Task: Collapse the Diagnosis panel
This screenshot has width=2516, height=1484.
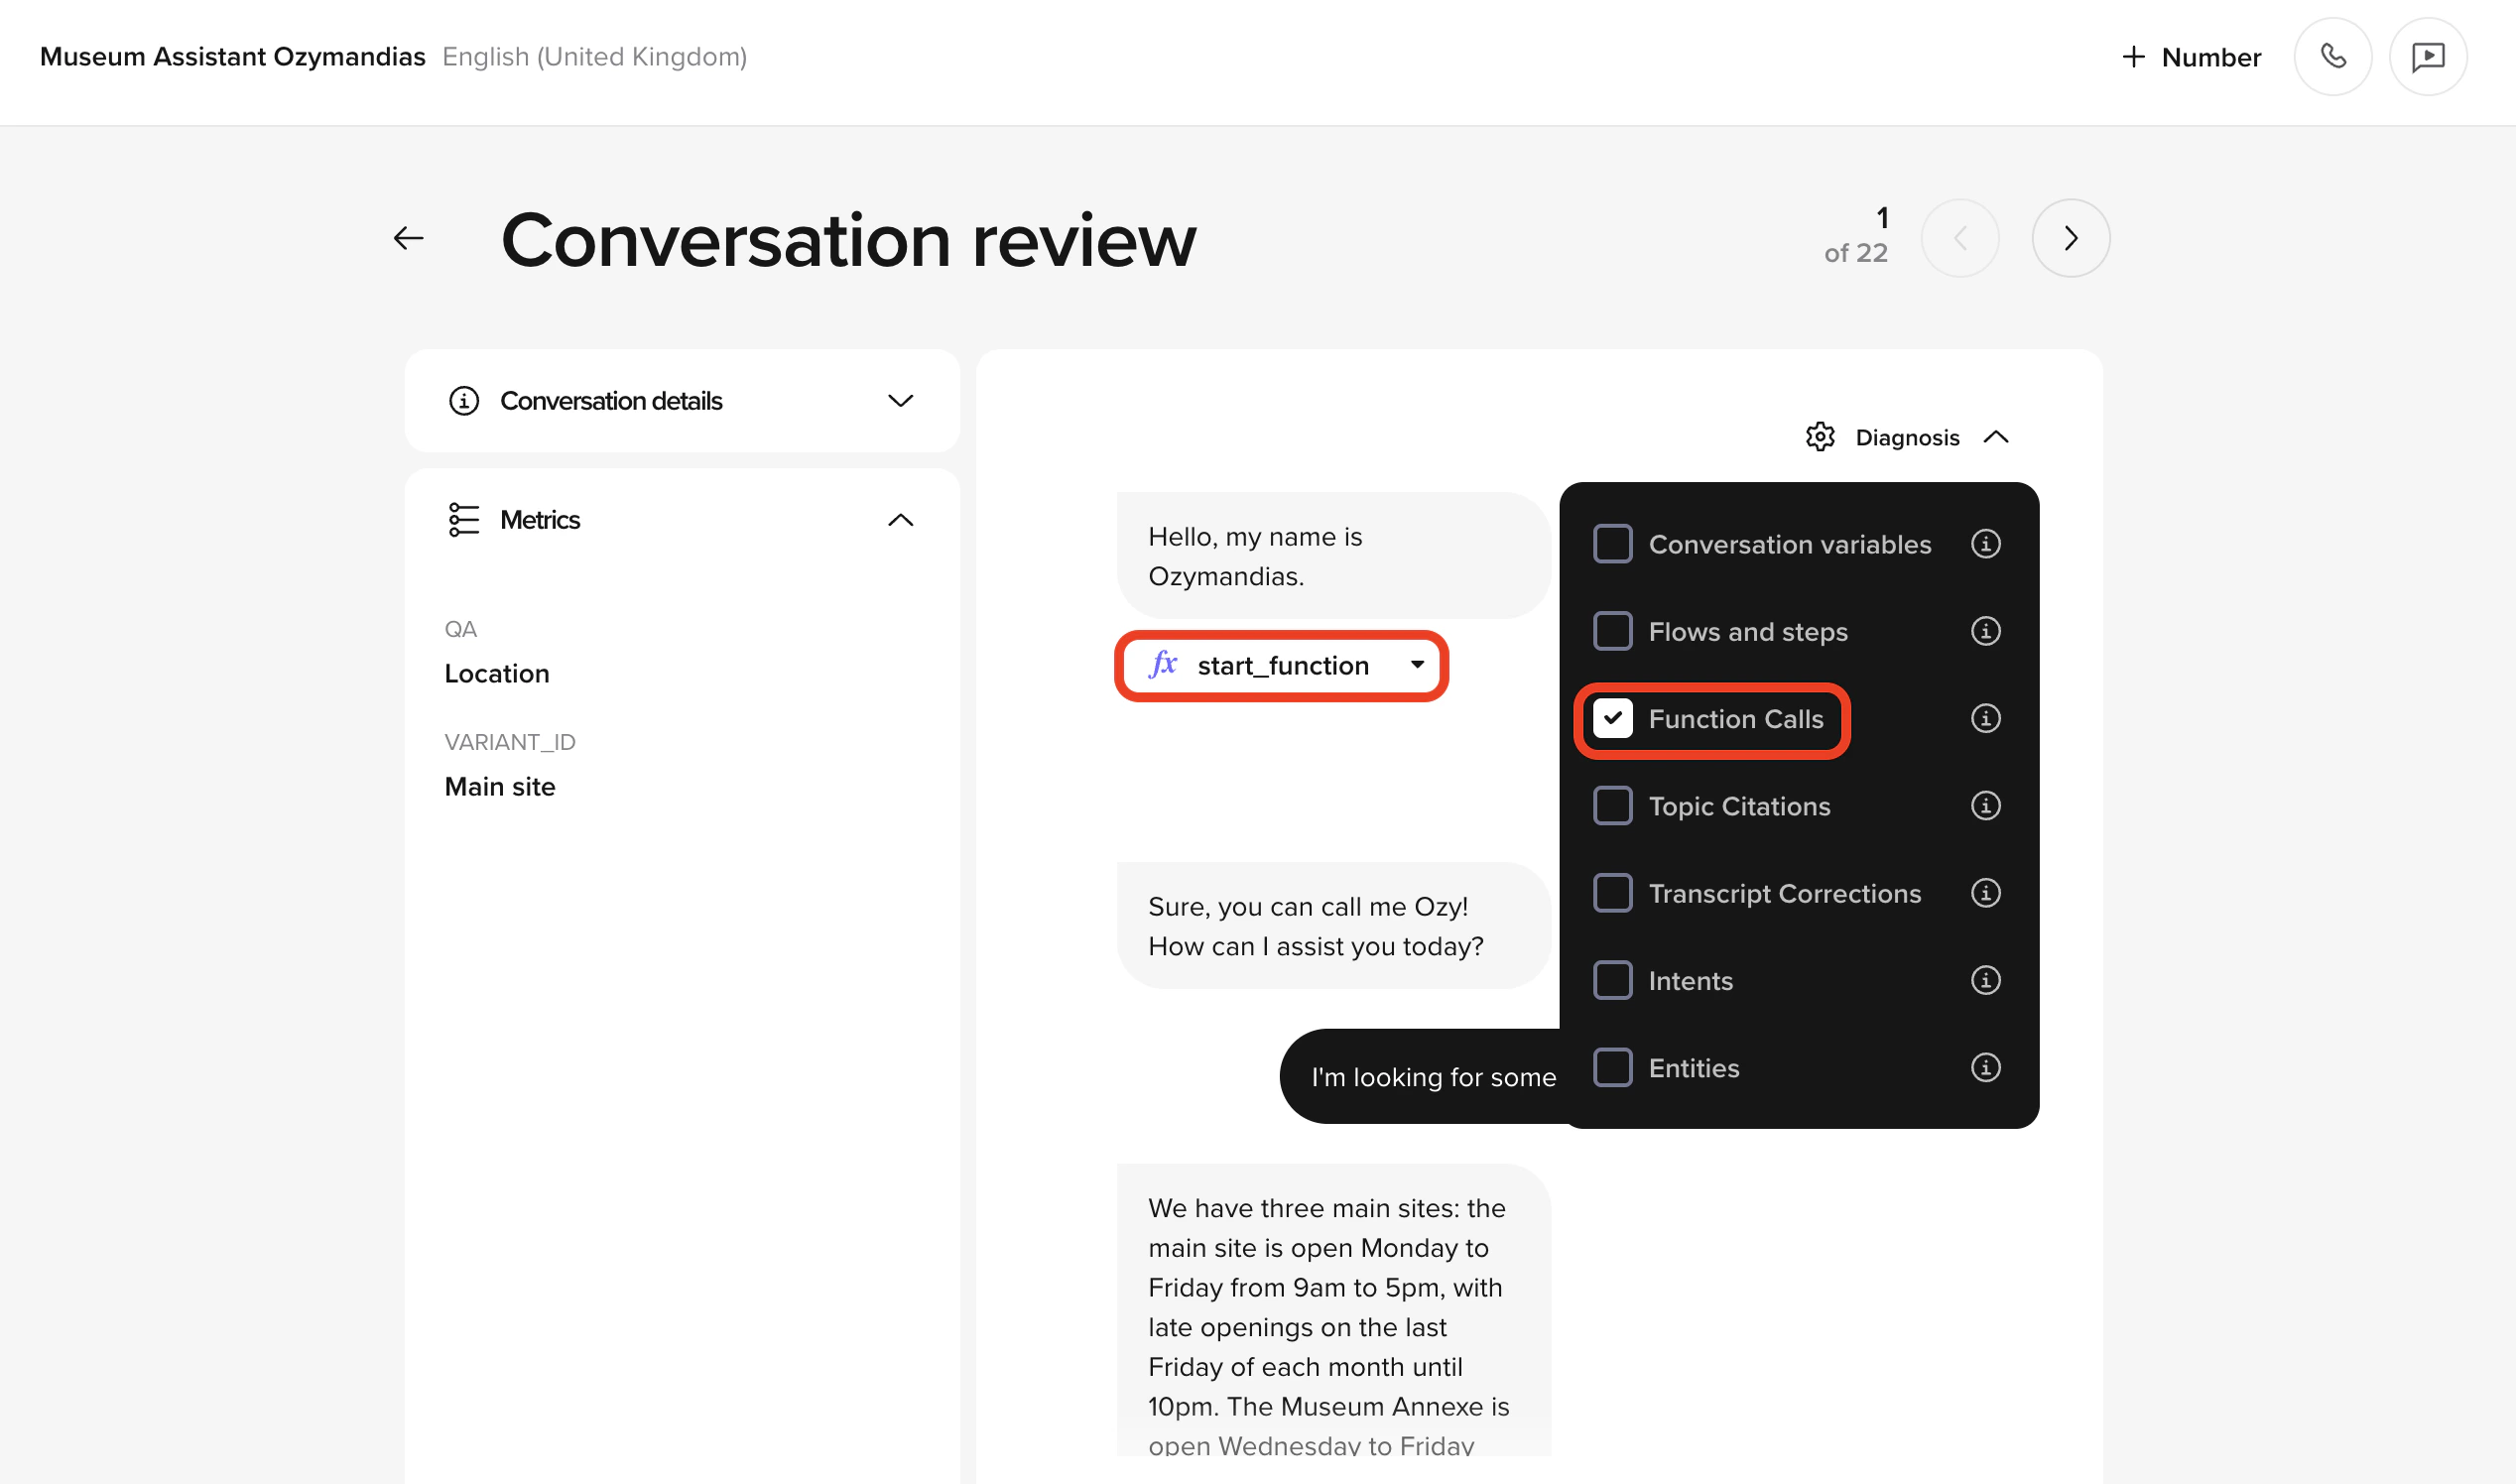Action: [x=1997, y=437]
